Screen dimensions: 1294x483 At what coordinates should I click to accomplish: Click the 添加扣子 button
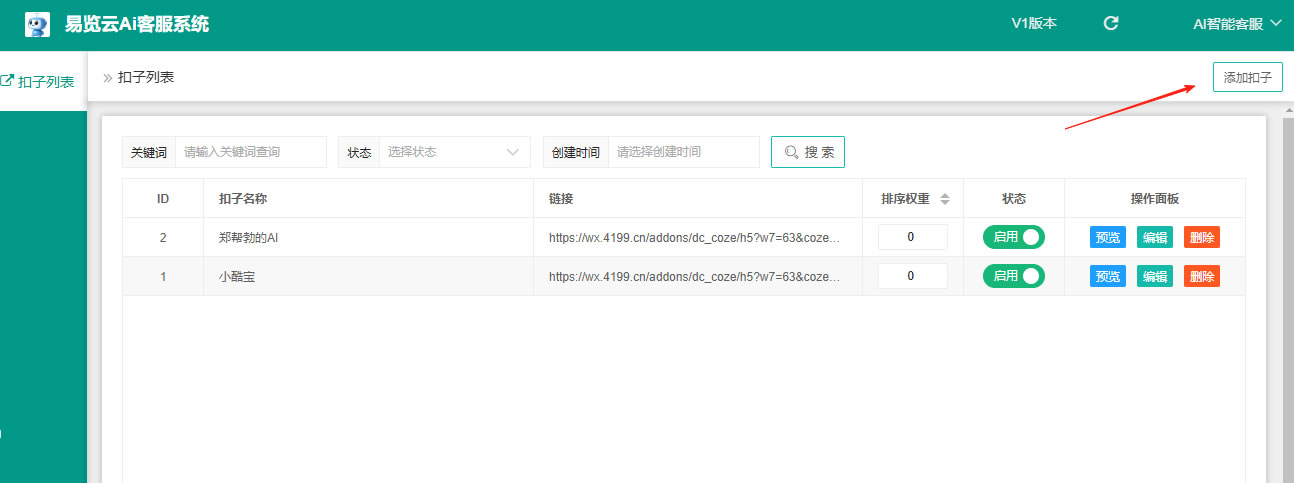click(x=1247, y=77)
